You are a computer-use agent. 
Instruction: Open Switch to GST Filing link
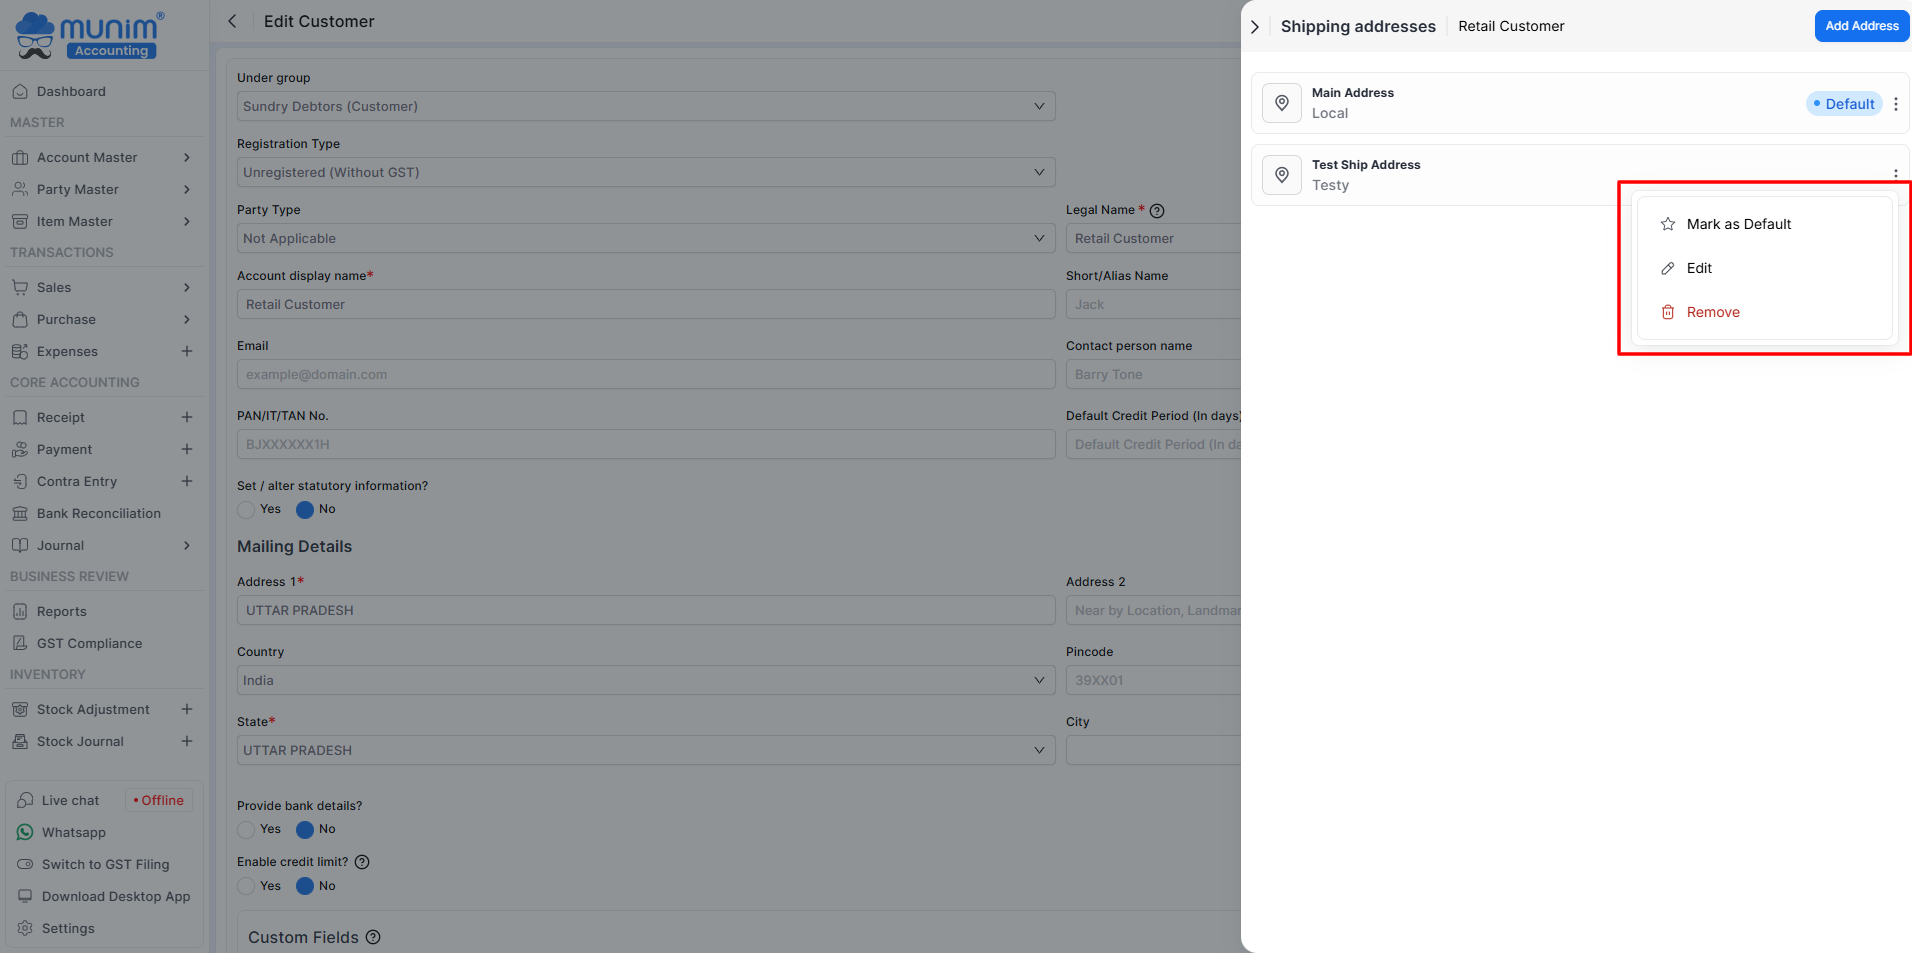pyautogui.click(x=105, y=864)
